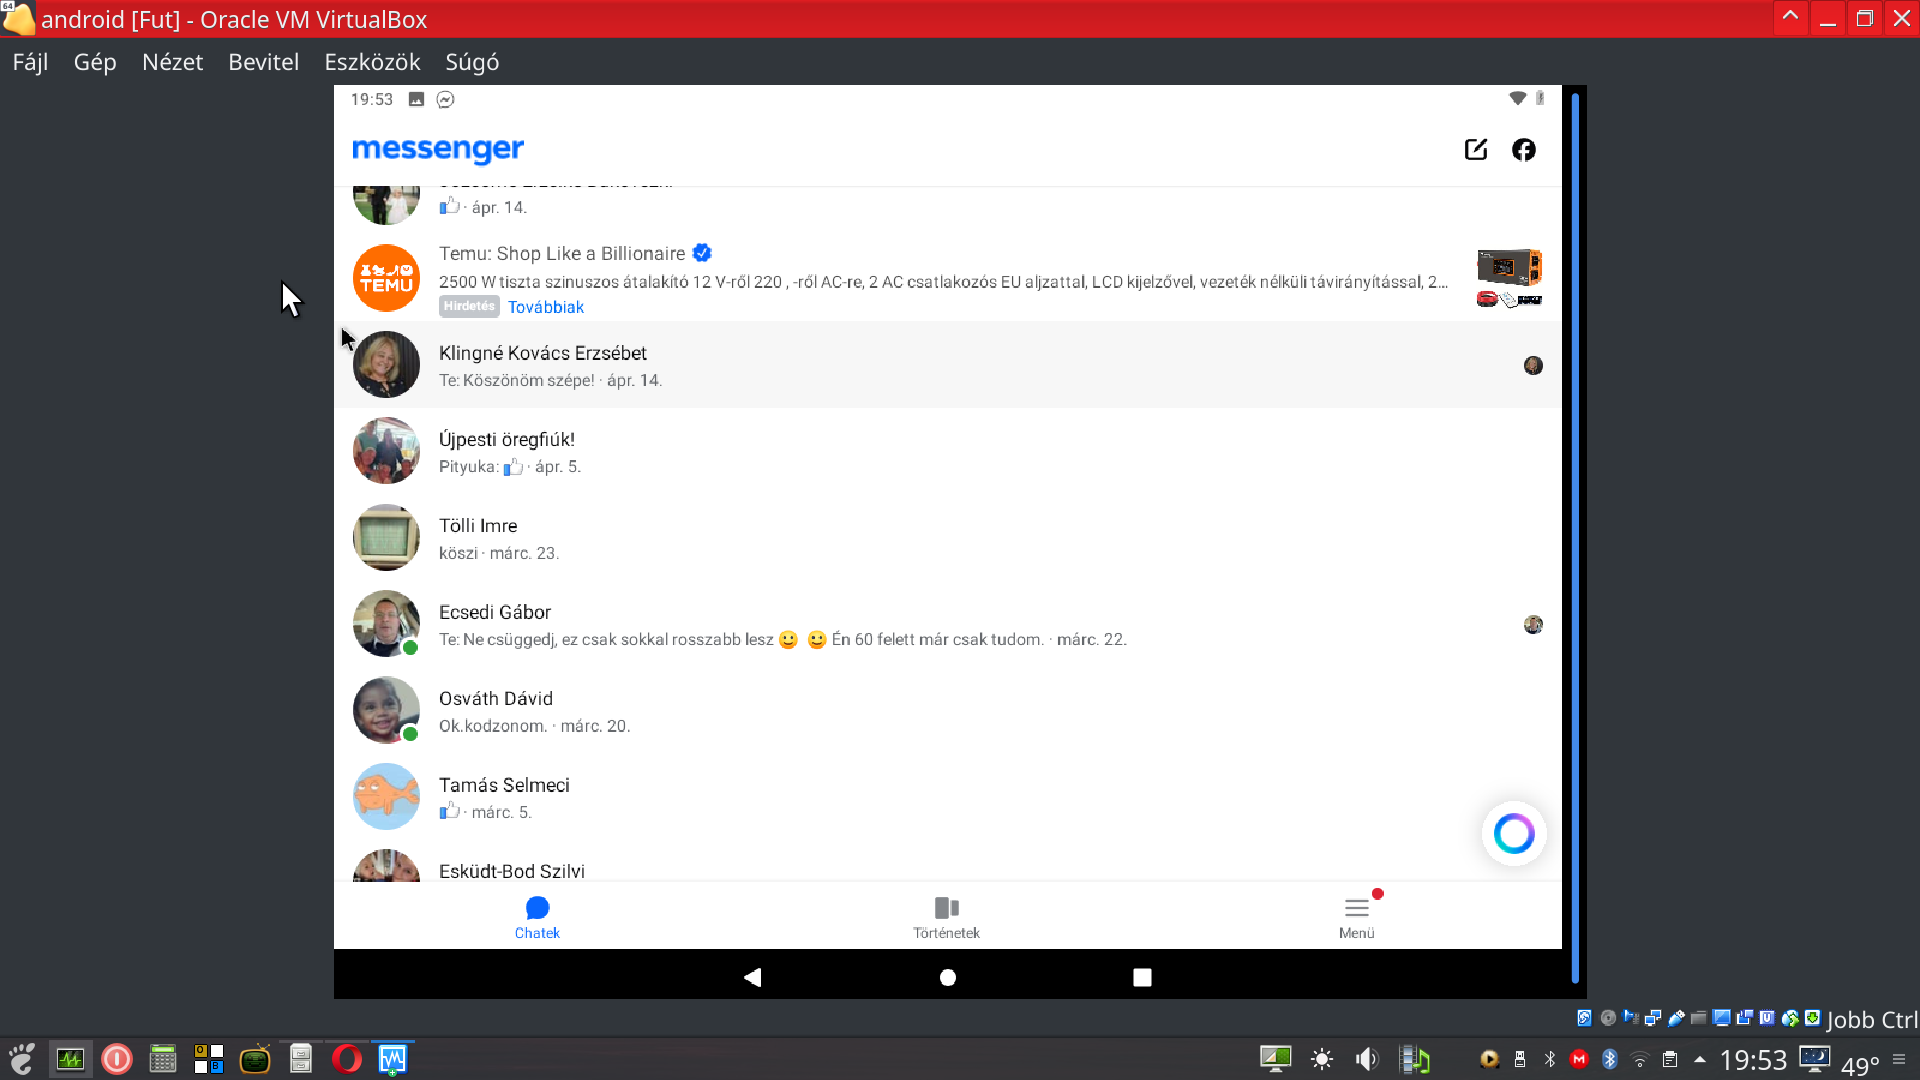Screen dimensions: 1920x1080
Task: Open the brightness sun tray icon
Action: click(1322, 1059)
